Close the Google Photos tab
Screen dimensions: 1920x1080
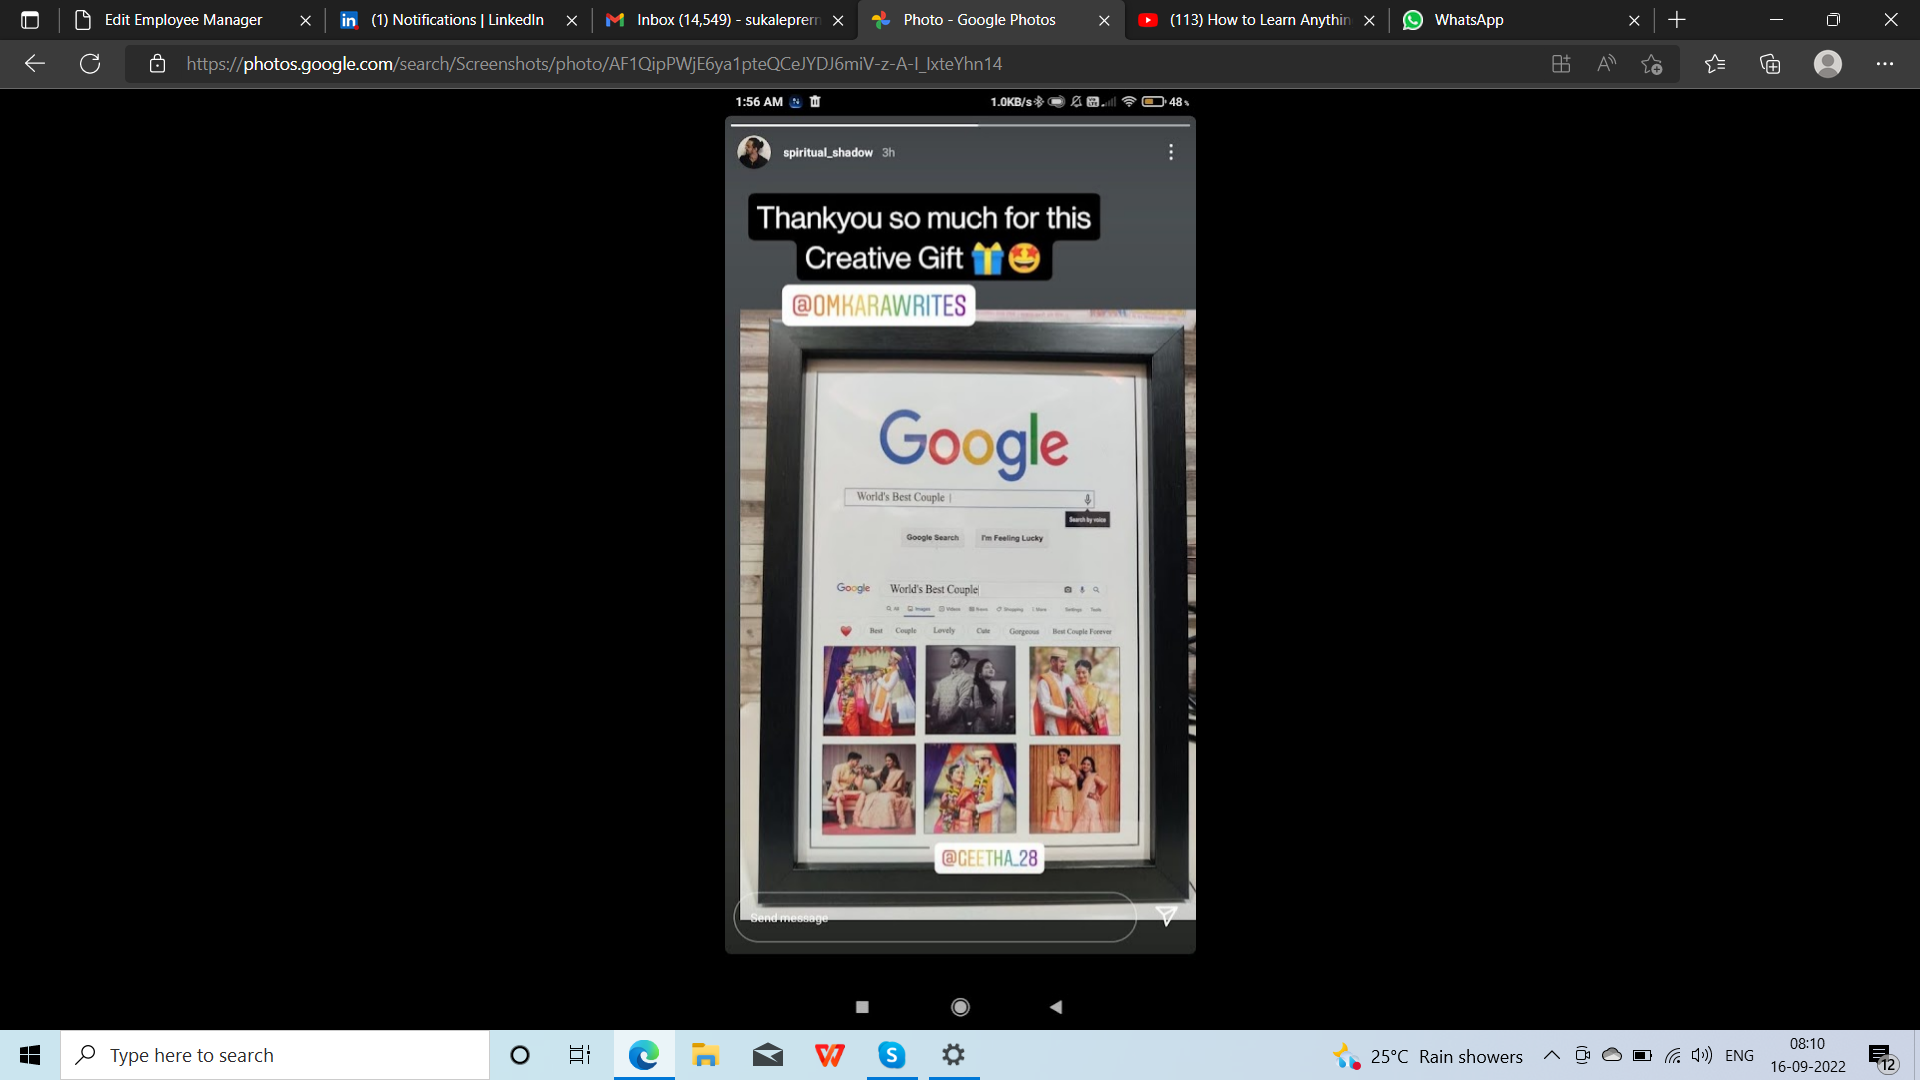click(1104, 20)
